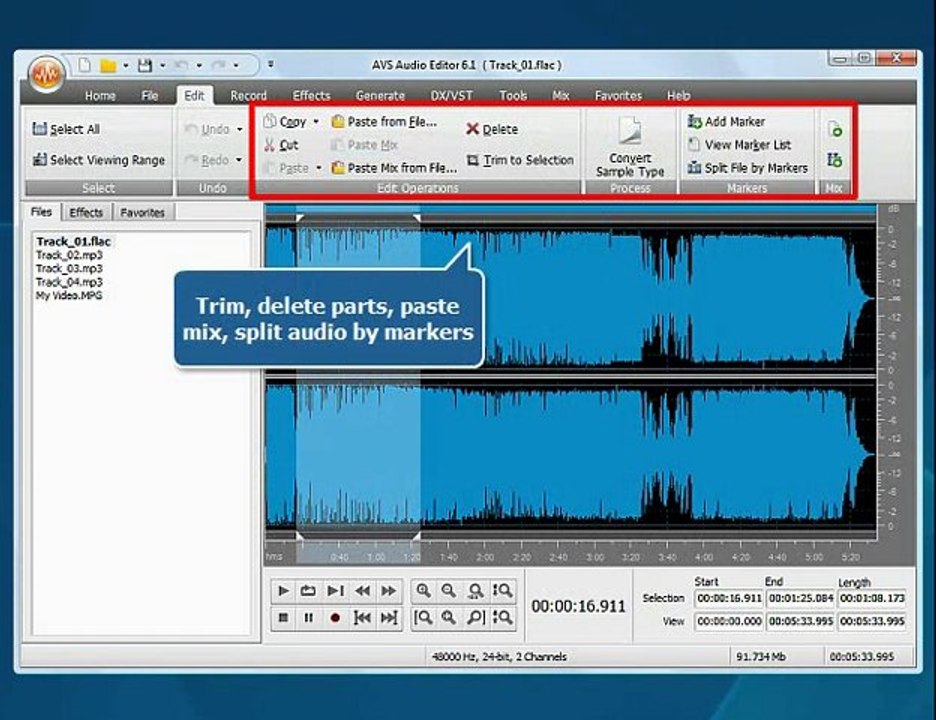Switch to the Favorites panel tab
The height and width of the screenshot is (720, 936).
142,213
